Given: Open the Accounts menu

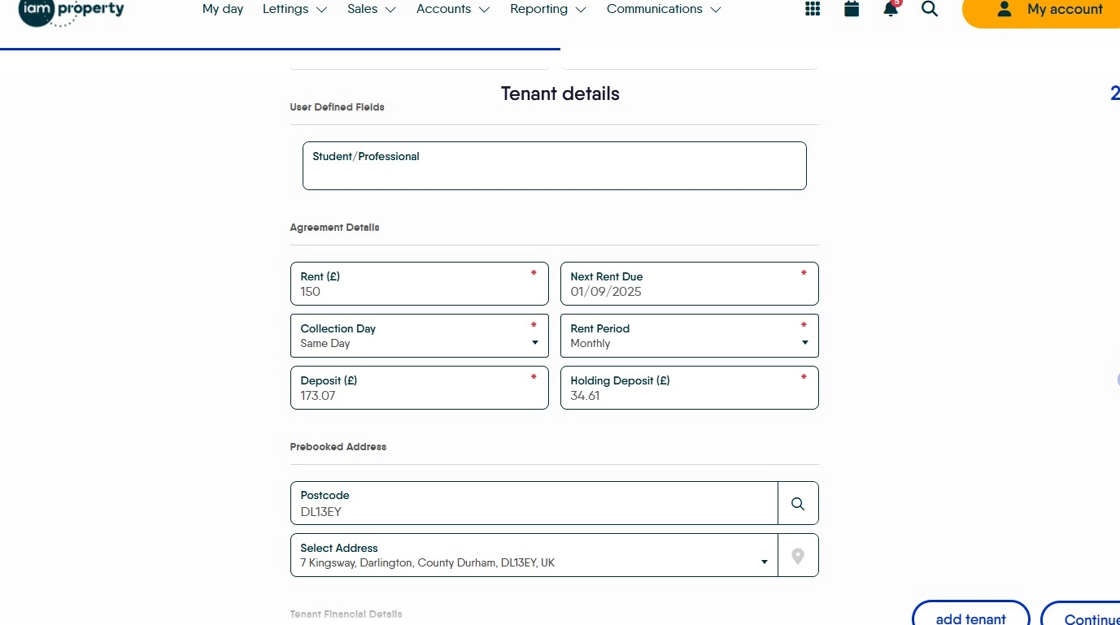Looking at the screenshot, I should coord(452,9).
